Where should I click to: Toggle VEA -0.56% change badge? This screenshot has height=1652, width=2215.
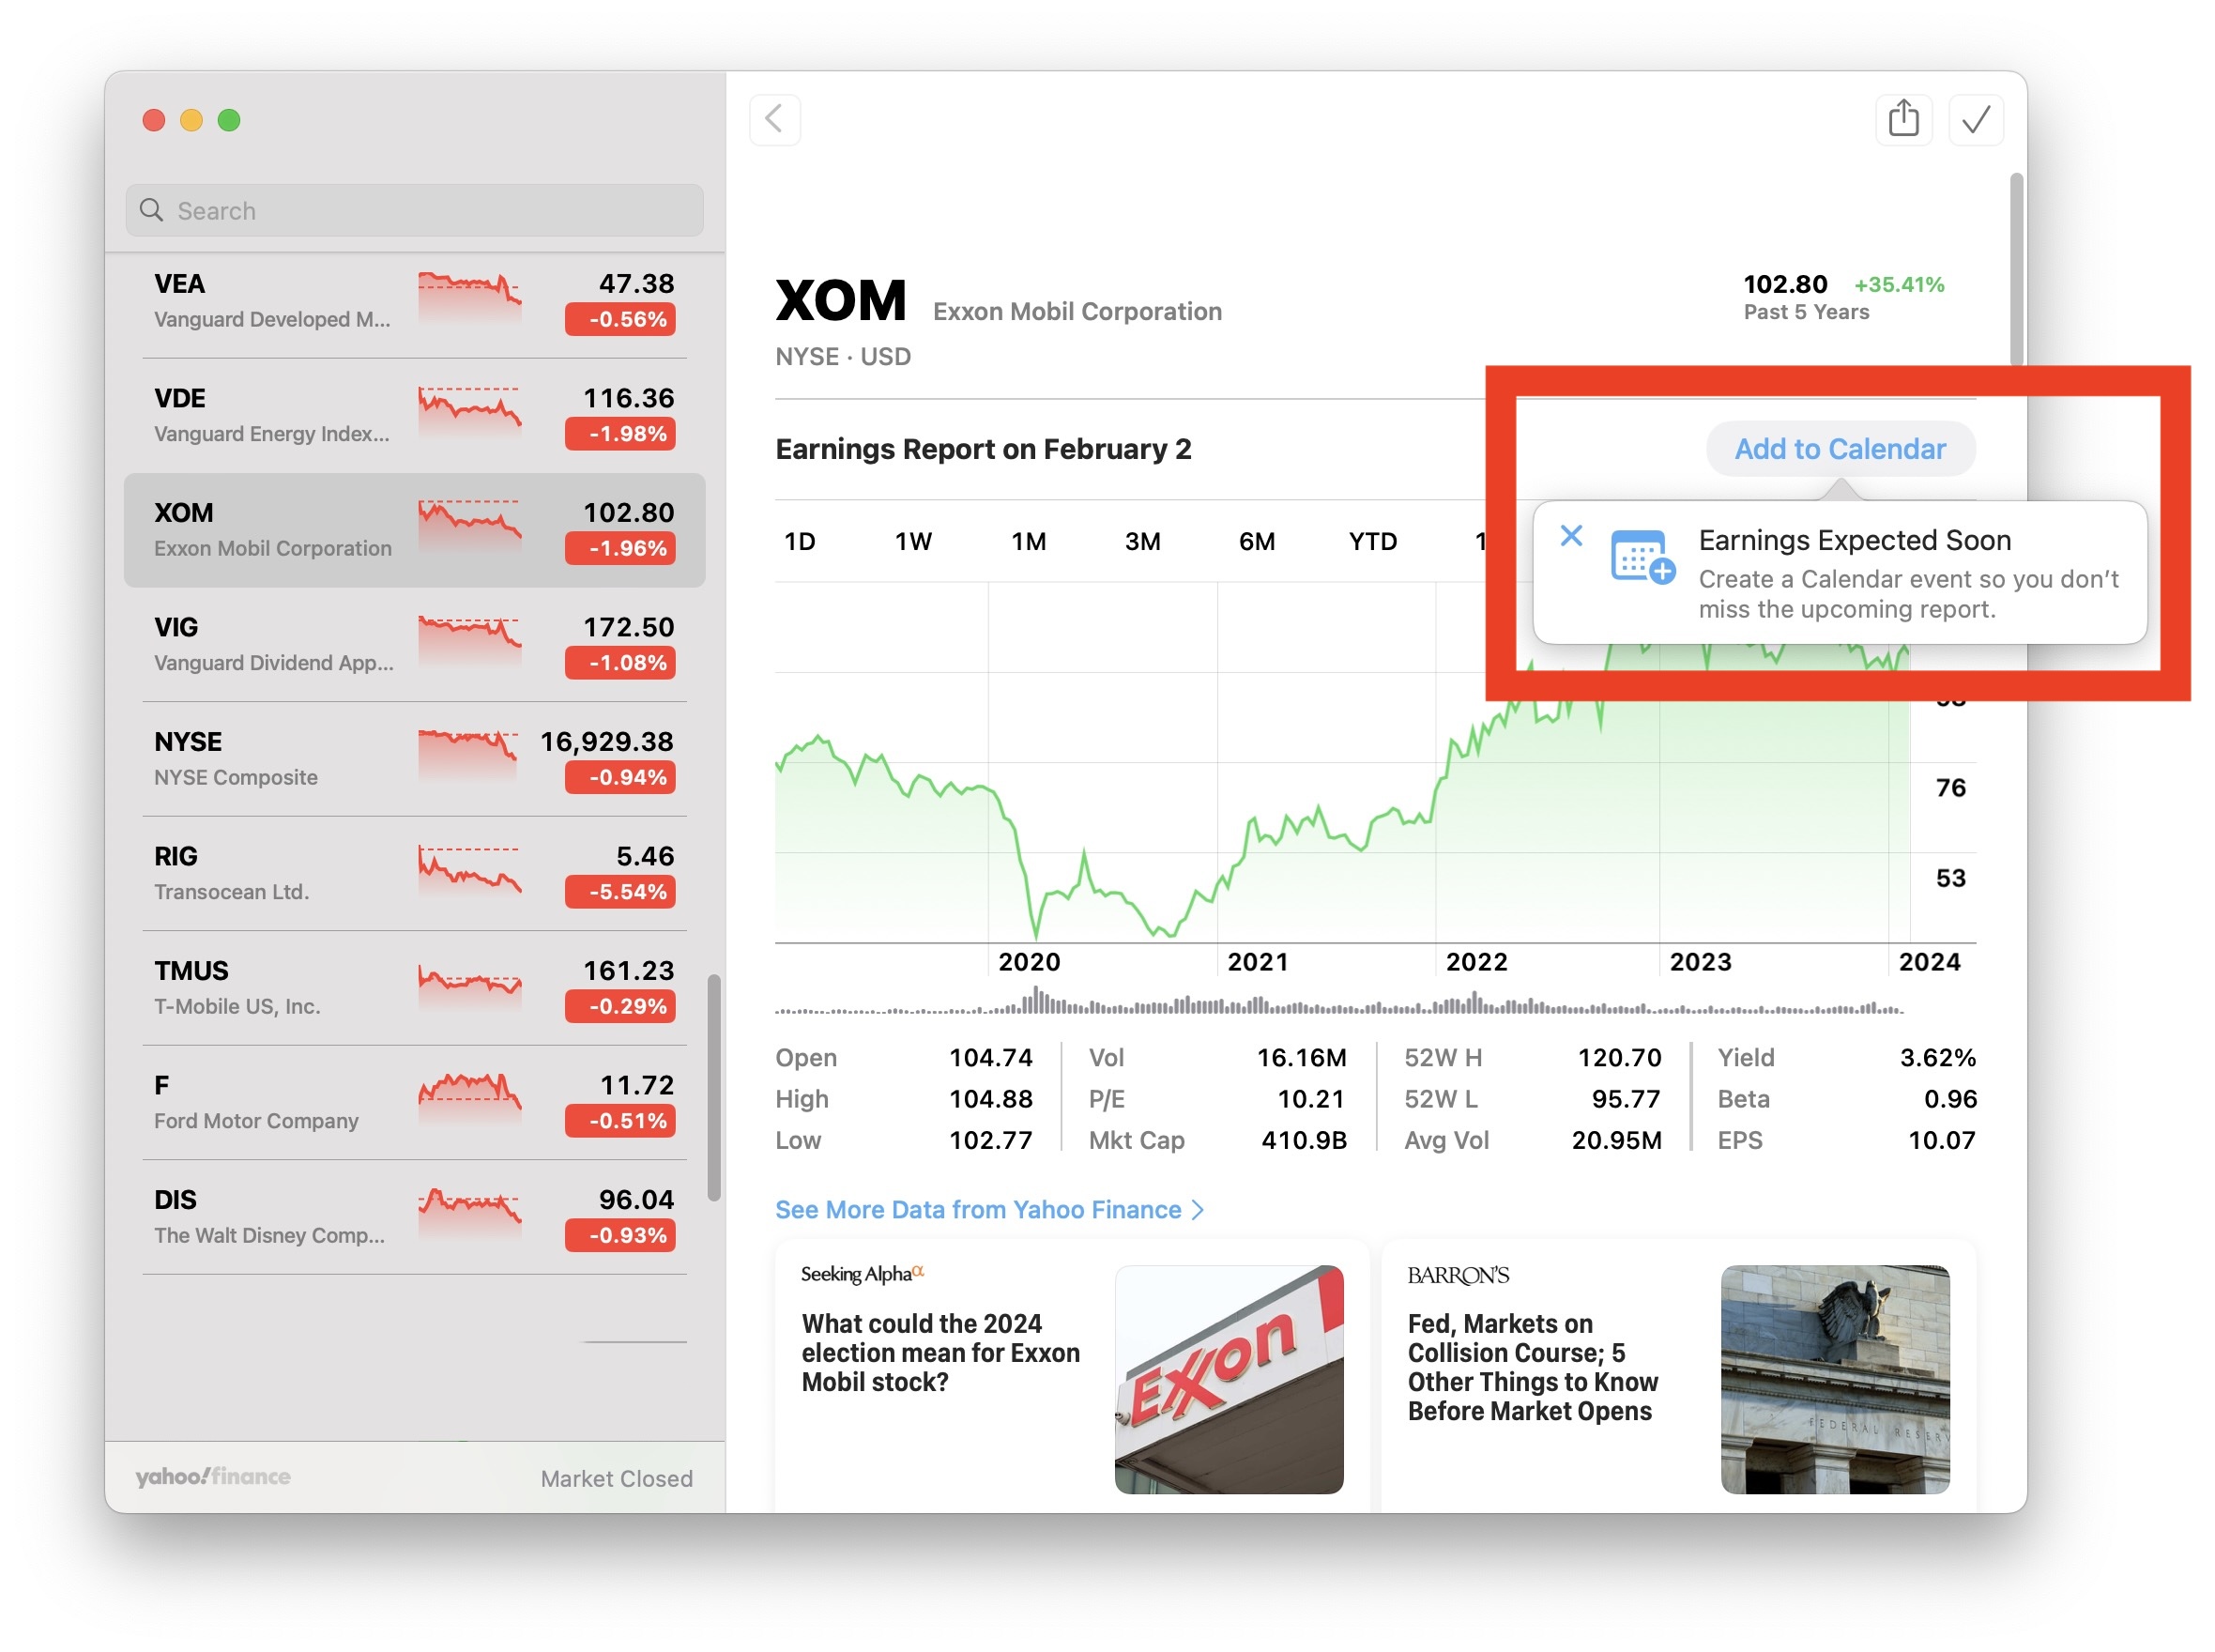(x=619, y=319)
